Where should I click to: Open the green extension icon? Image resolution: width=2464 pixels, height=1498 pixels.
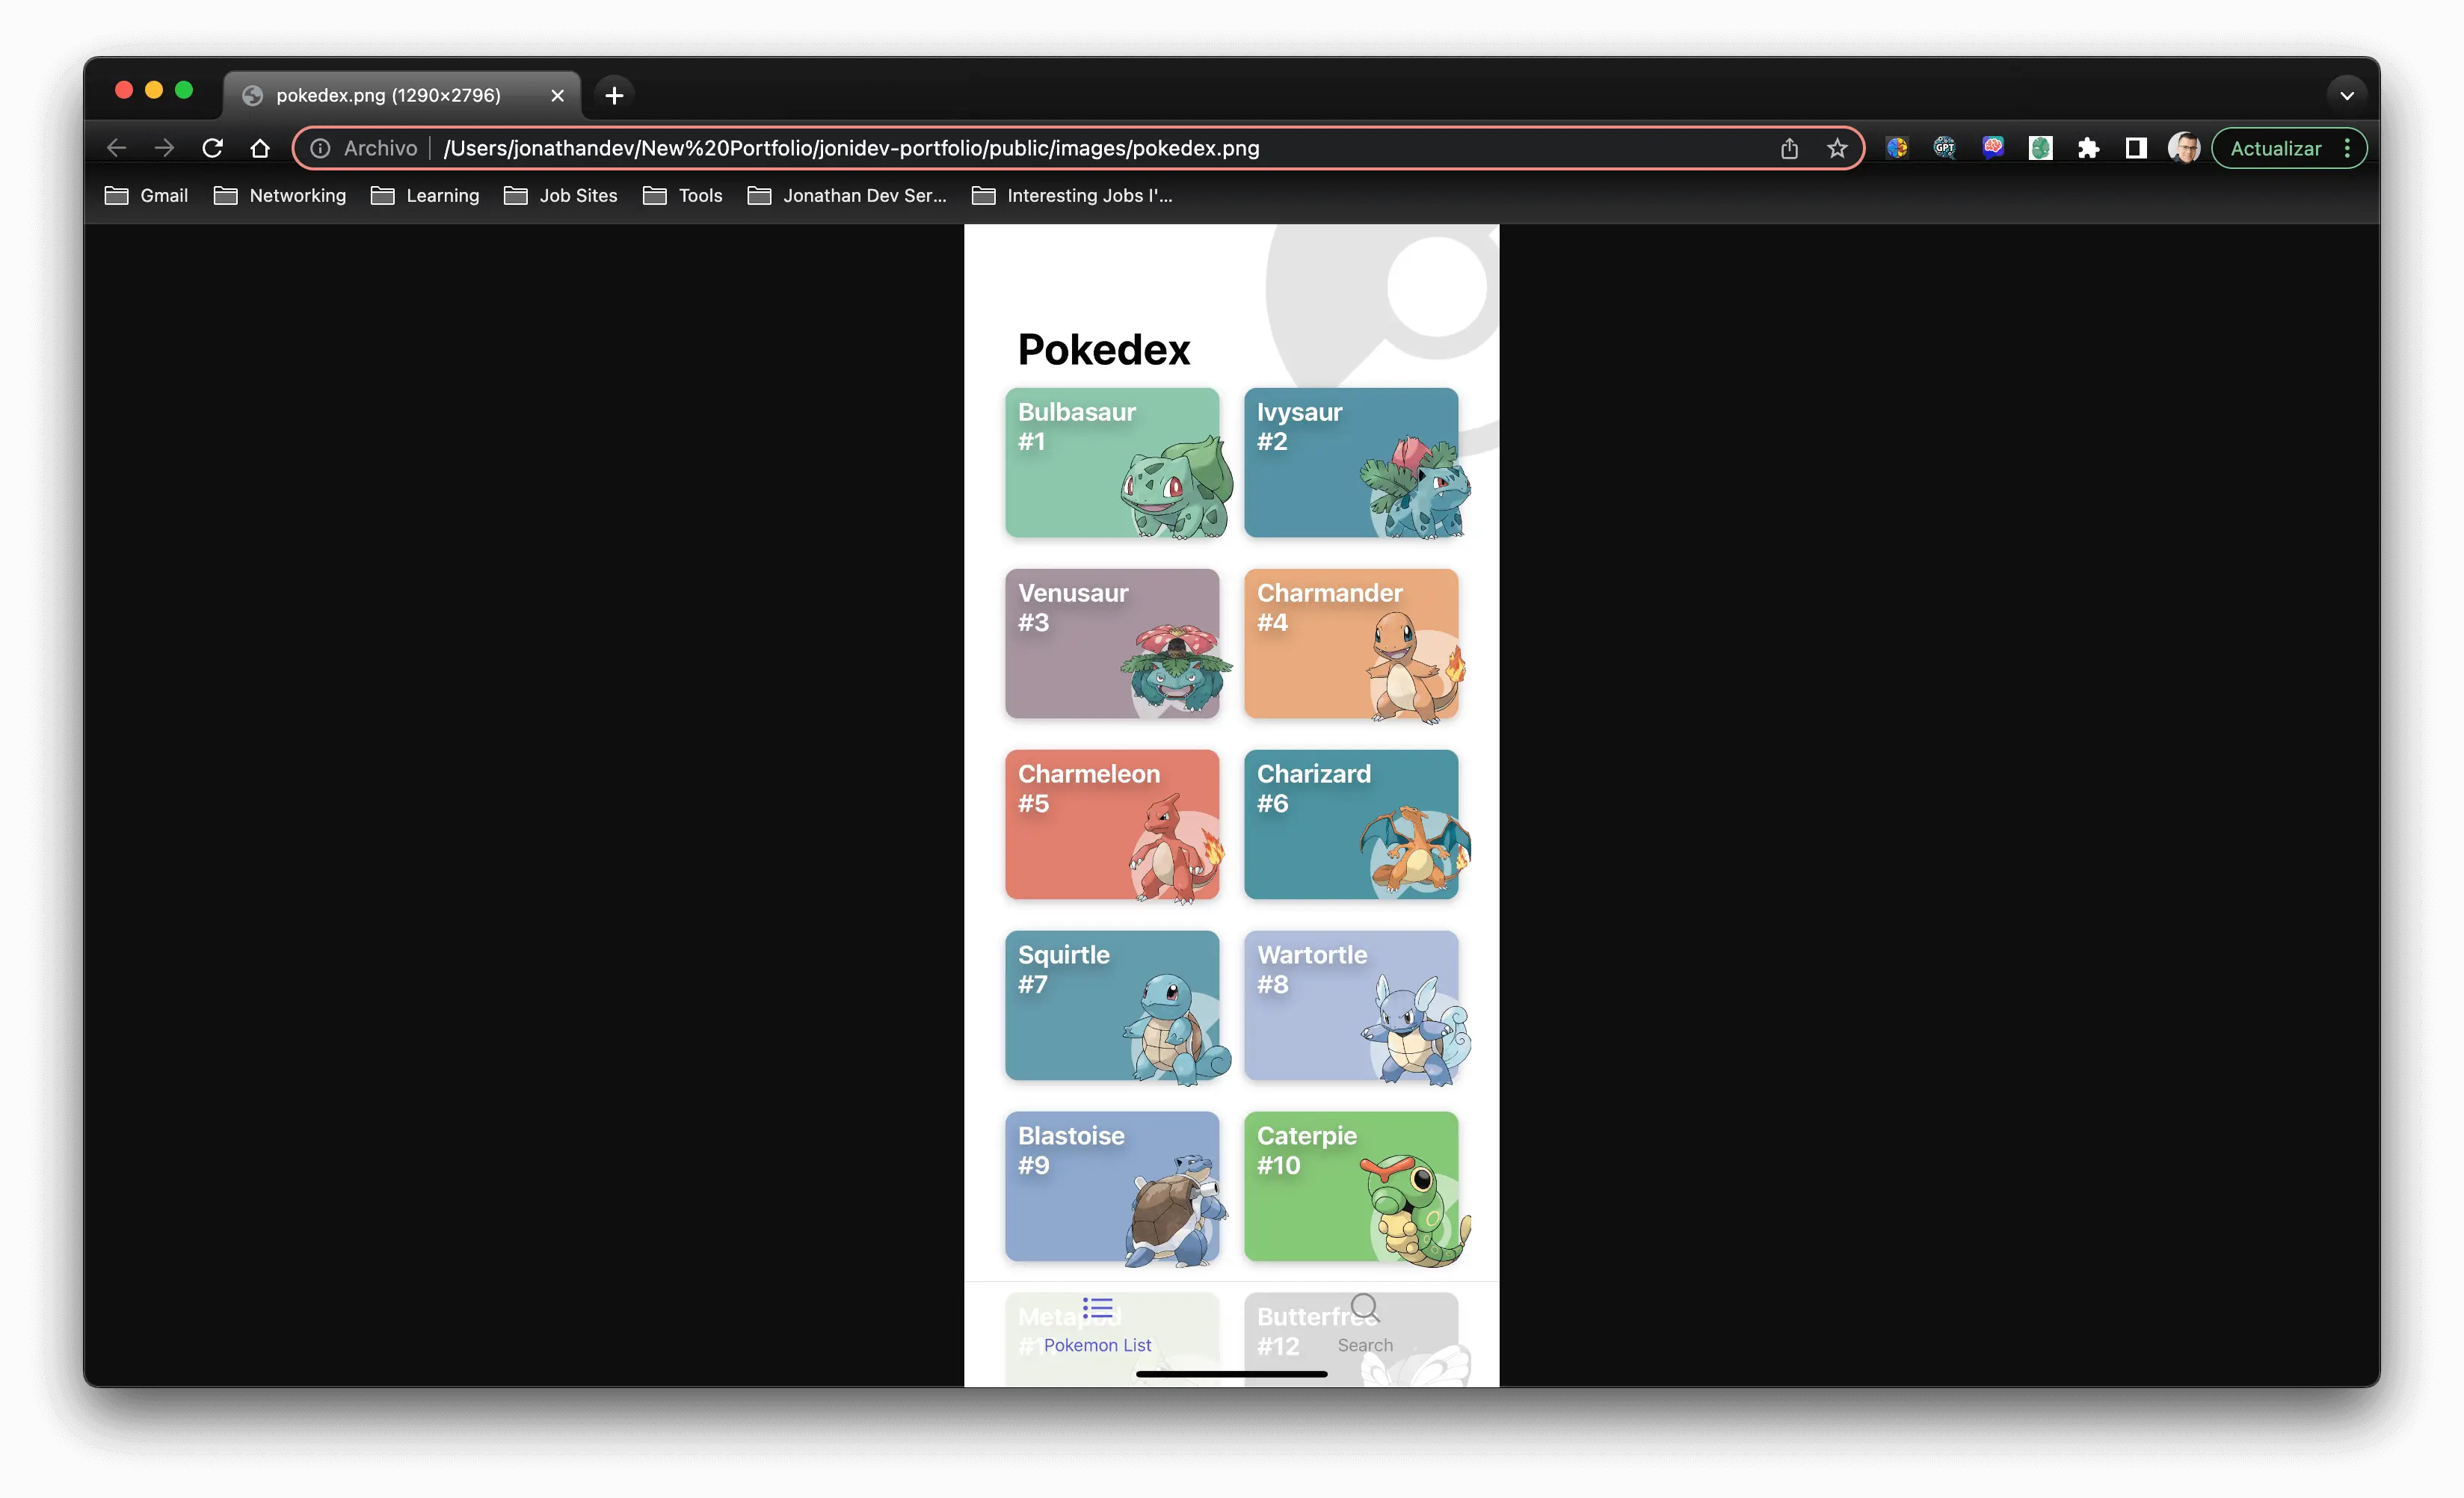(2040, 148)
